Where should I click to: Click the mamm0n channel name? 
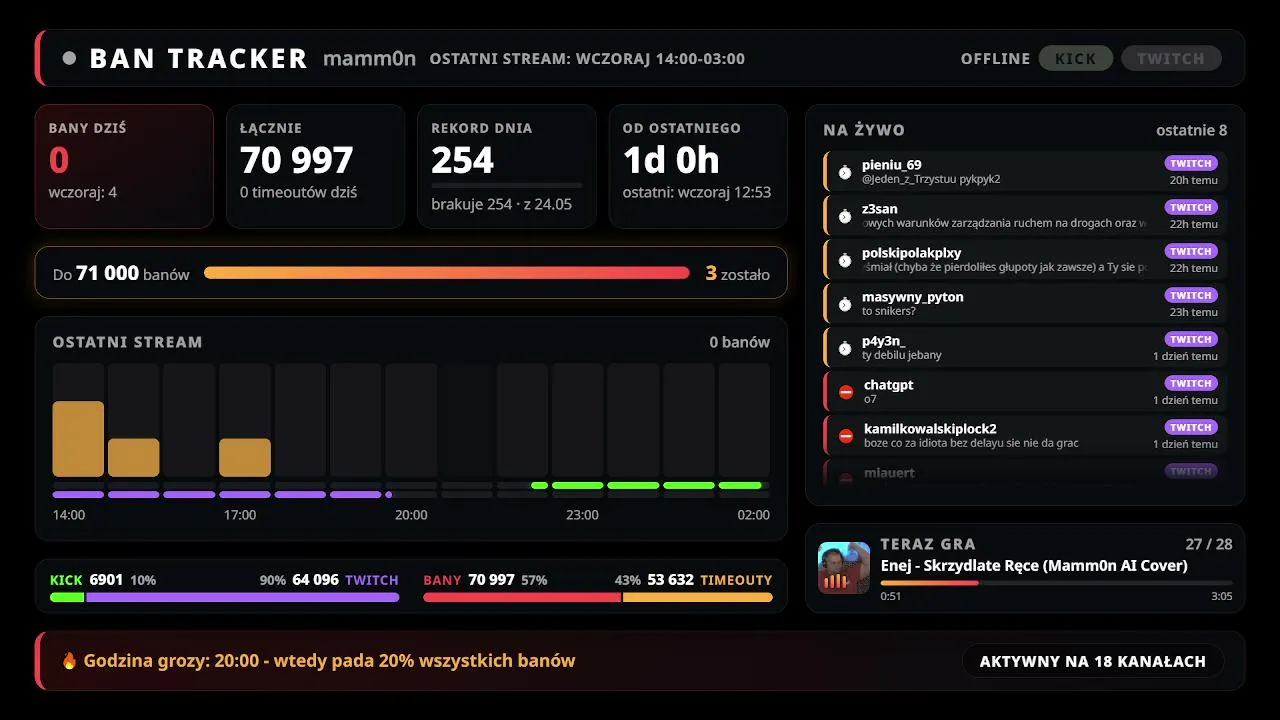coord(369,58)
